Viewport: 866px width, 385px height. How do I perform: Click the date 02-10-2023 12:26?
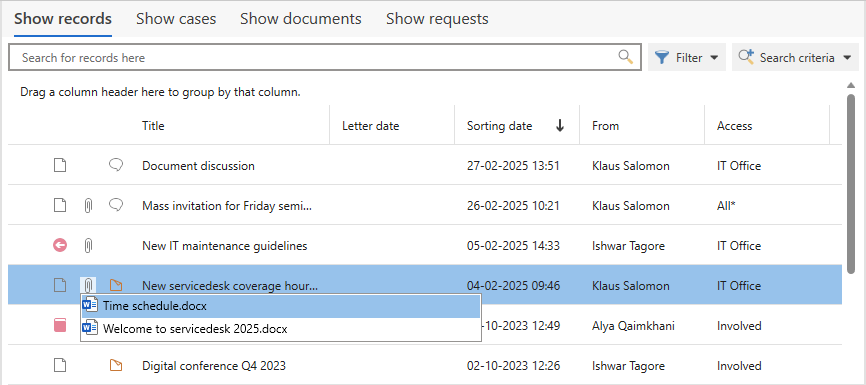513,365
